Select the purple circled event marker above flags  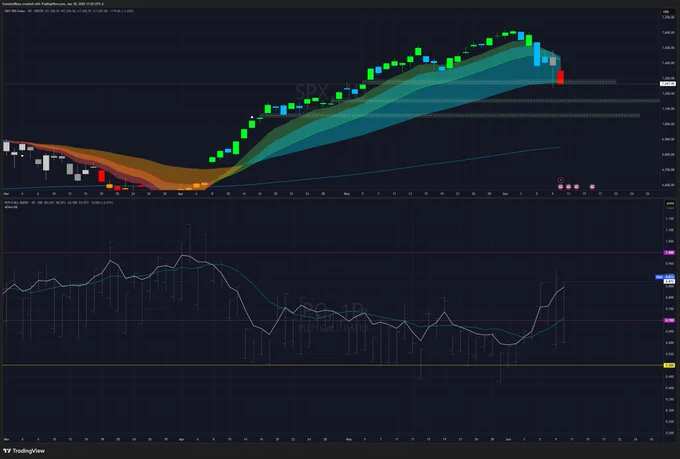pyautogui.click(x=560, y=180)
